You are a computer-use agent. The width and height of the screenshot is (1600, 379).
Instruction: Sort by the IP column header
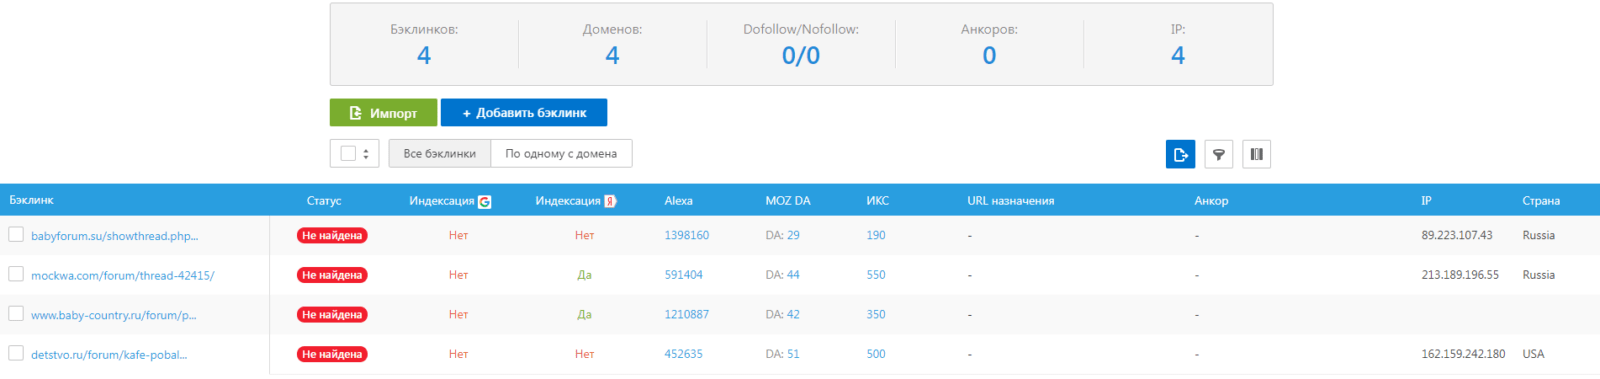[1426, 201]
